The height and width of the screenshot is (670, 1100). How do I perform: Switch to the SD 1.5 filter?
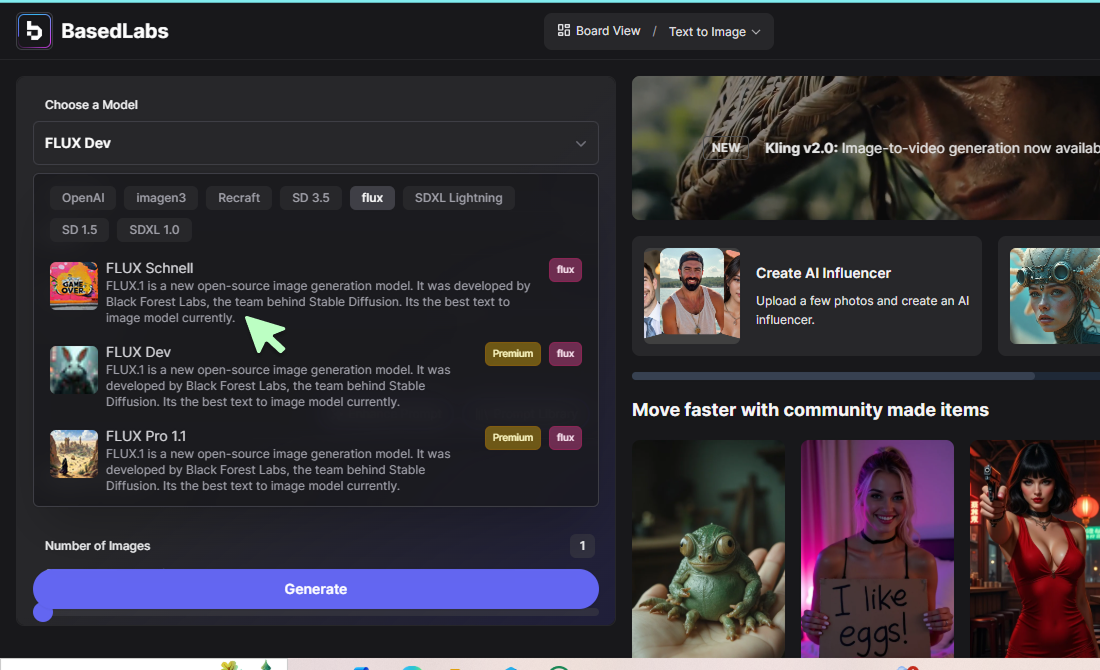tap(79, 229)
